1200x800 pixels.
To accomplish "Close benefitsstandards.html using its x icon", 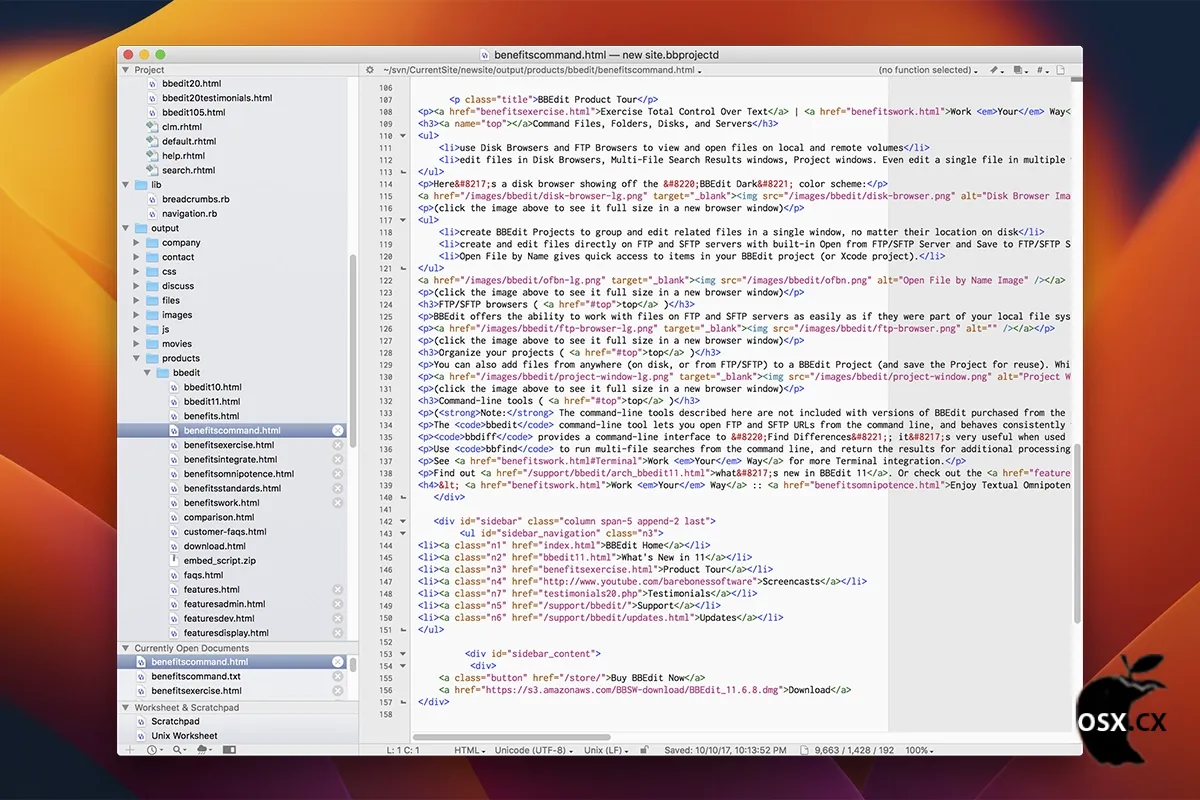I will point(338,488).
